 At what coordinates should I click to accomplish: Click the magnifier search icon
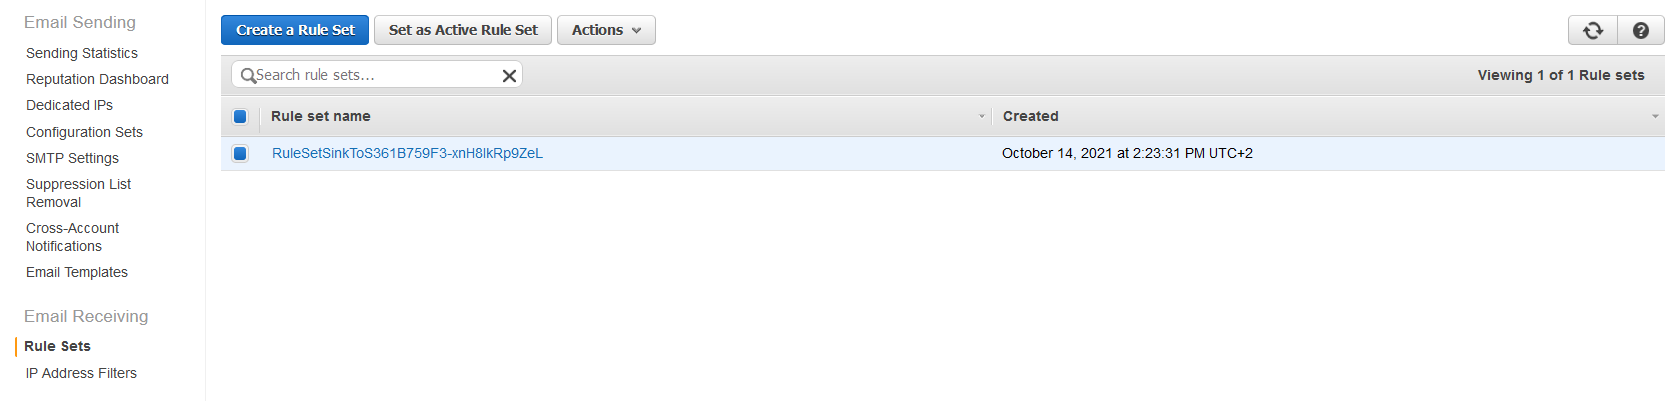tap(248, 75)
